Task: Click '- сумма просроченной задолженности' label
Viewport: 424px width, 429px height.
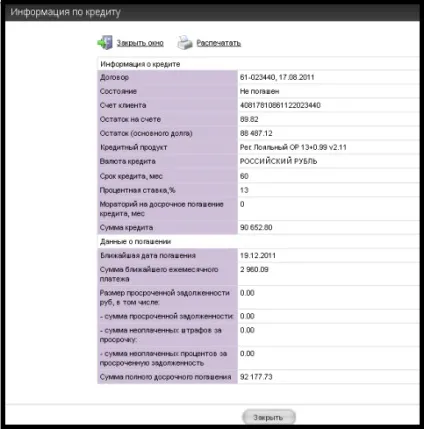Action: tap(167, 316)
